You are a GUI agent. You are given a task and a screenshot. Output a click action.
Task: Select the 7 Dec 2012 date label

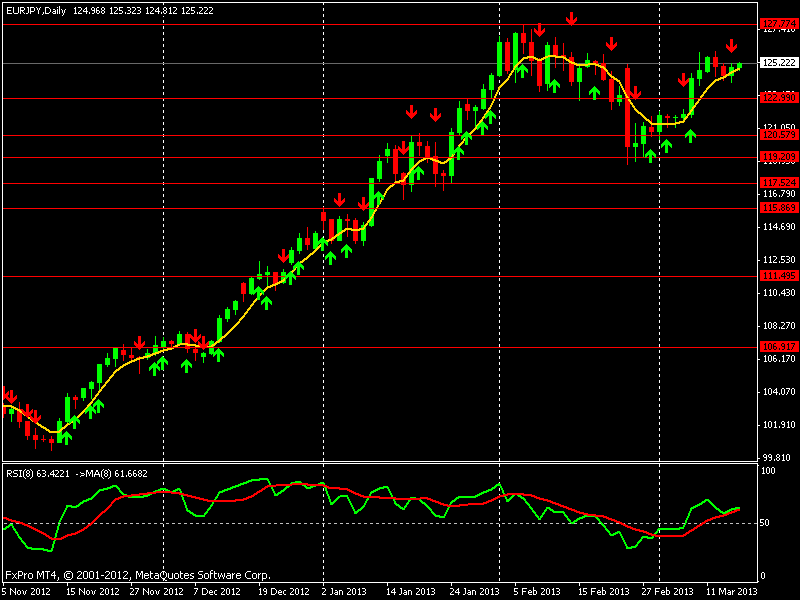(x=217, y=592)
